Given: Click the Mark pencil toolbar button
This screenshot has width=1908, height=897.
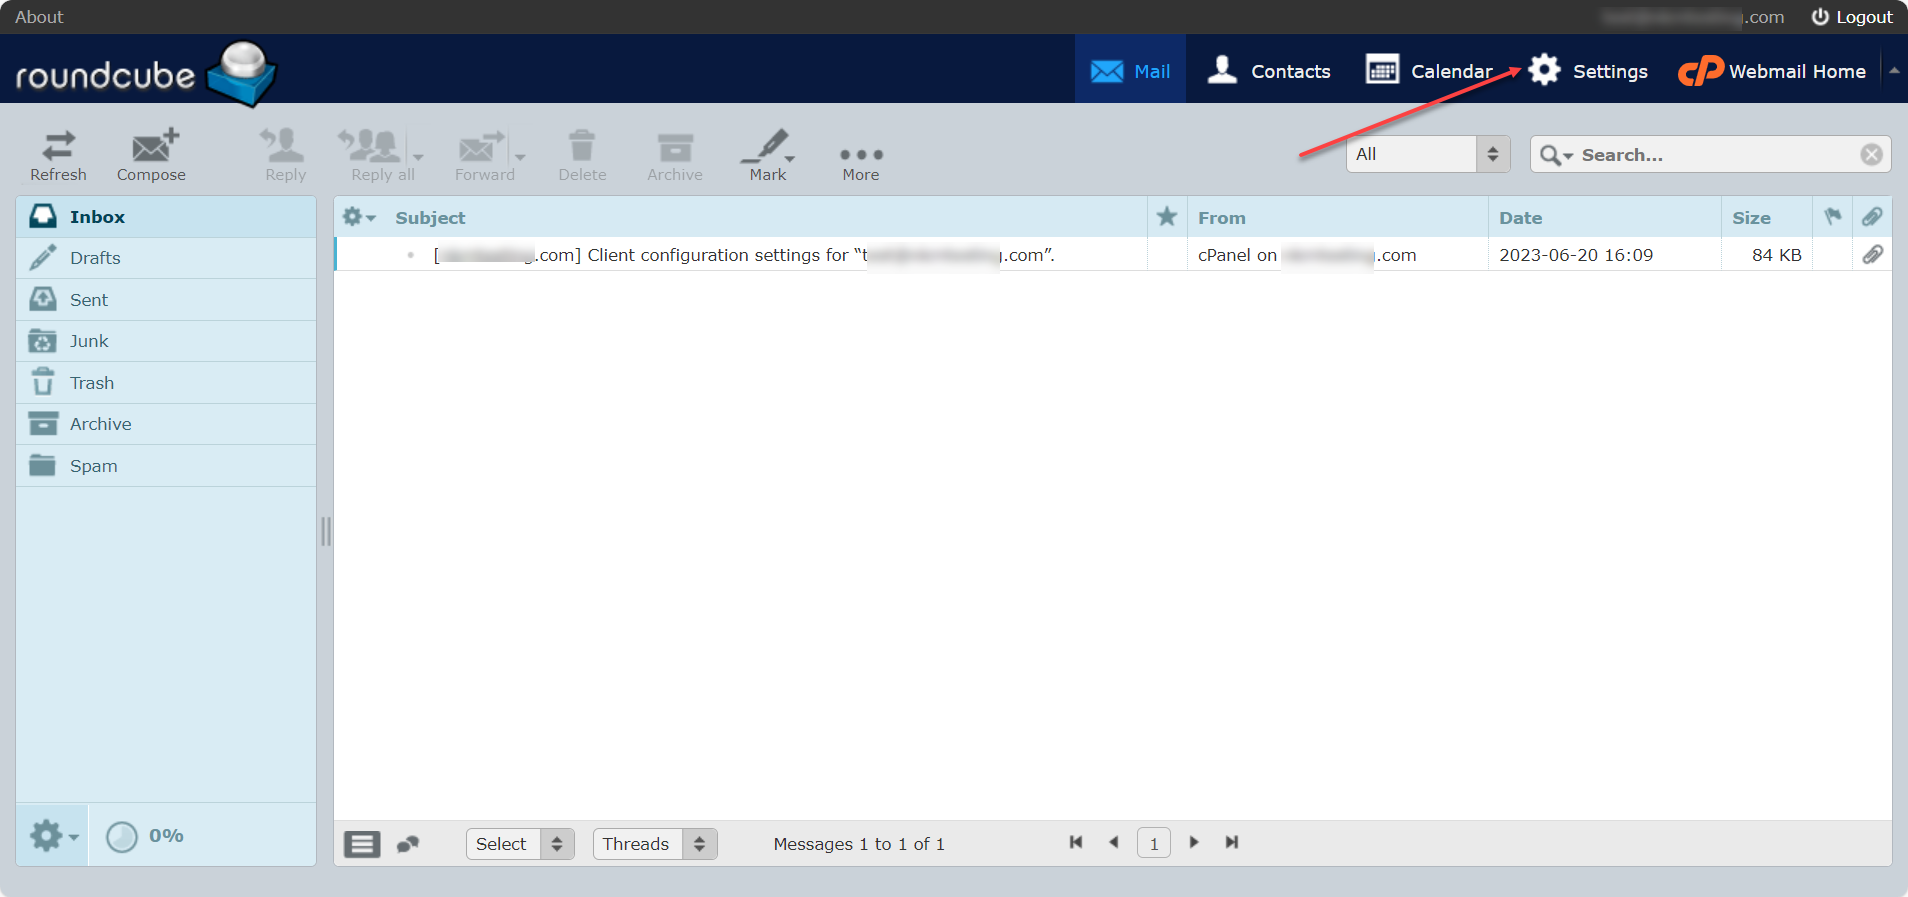Looking at the screenshot, I should click(x=767, y=156).
